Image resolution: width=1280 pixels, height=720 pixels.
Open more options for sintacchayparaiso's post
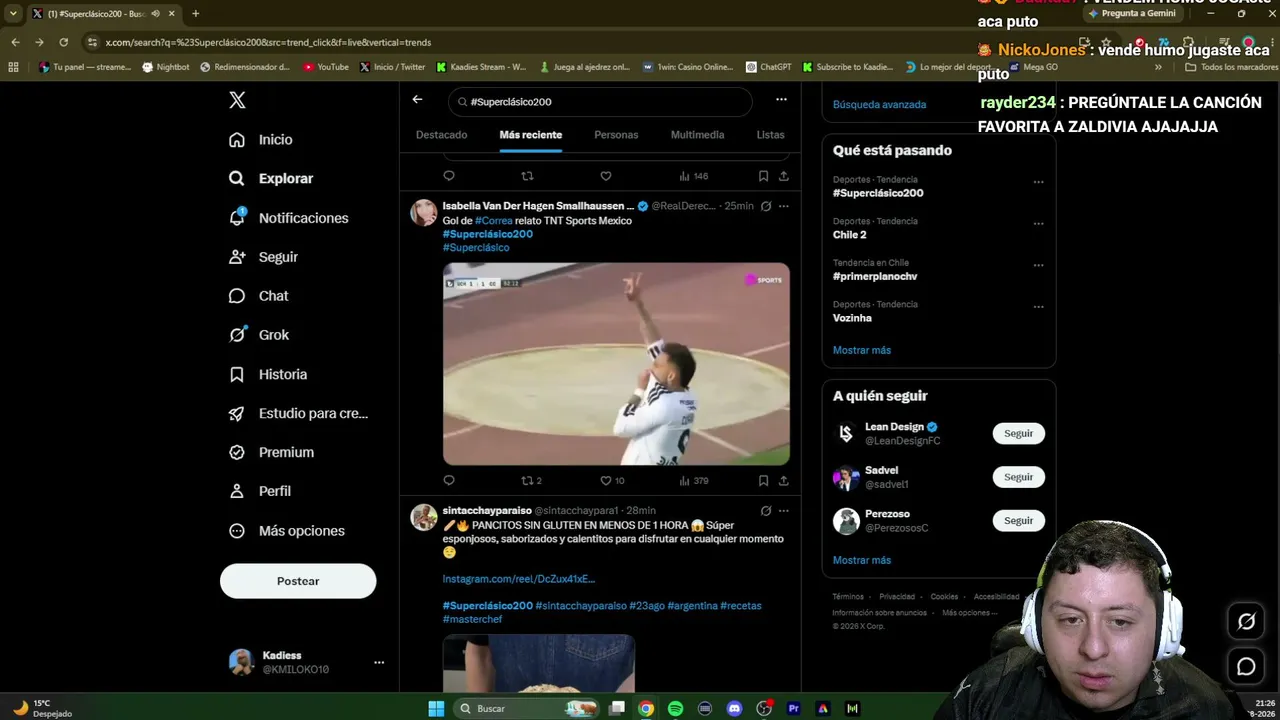(783, 511)
